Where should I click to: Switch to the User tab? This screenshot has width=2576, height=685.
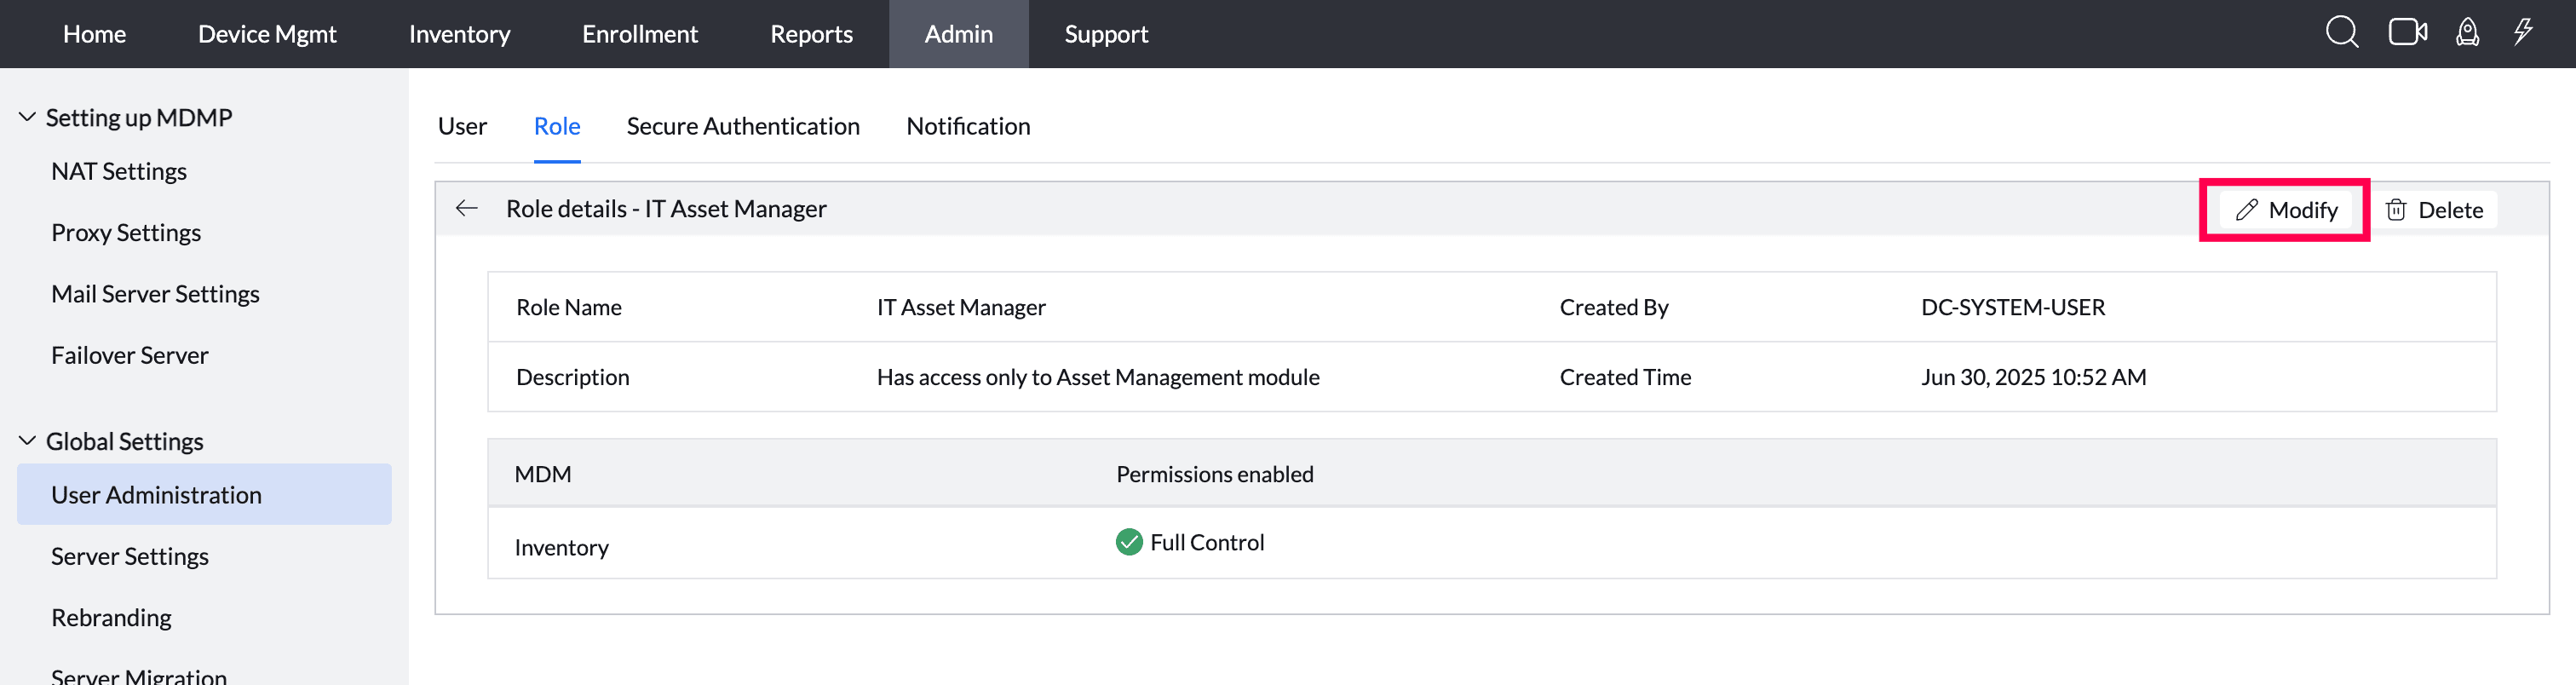click(x=462, y=126)
